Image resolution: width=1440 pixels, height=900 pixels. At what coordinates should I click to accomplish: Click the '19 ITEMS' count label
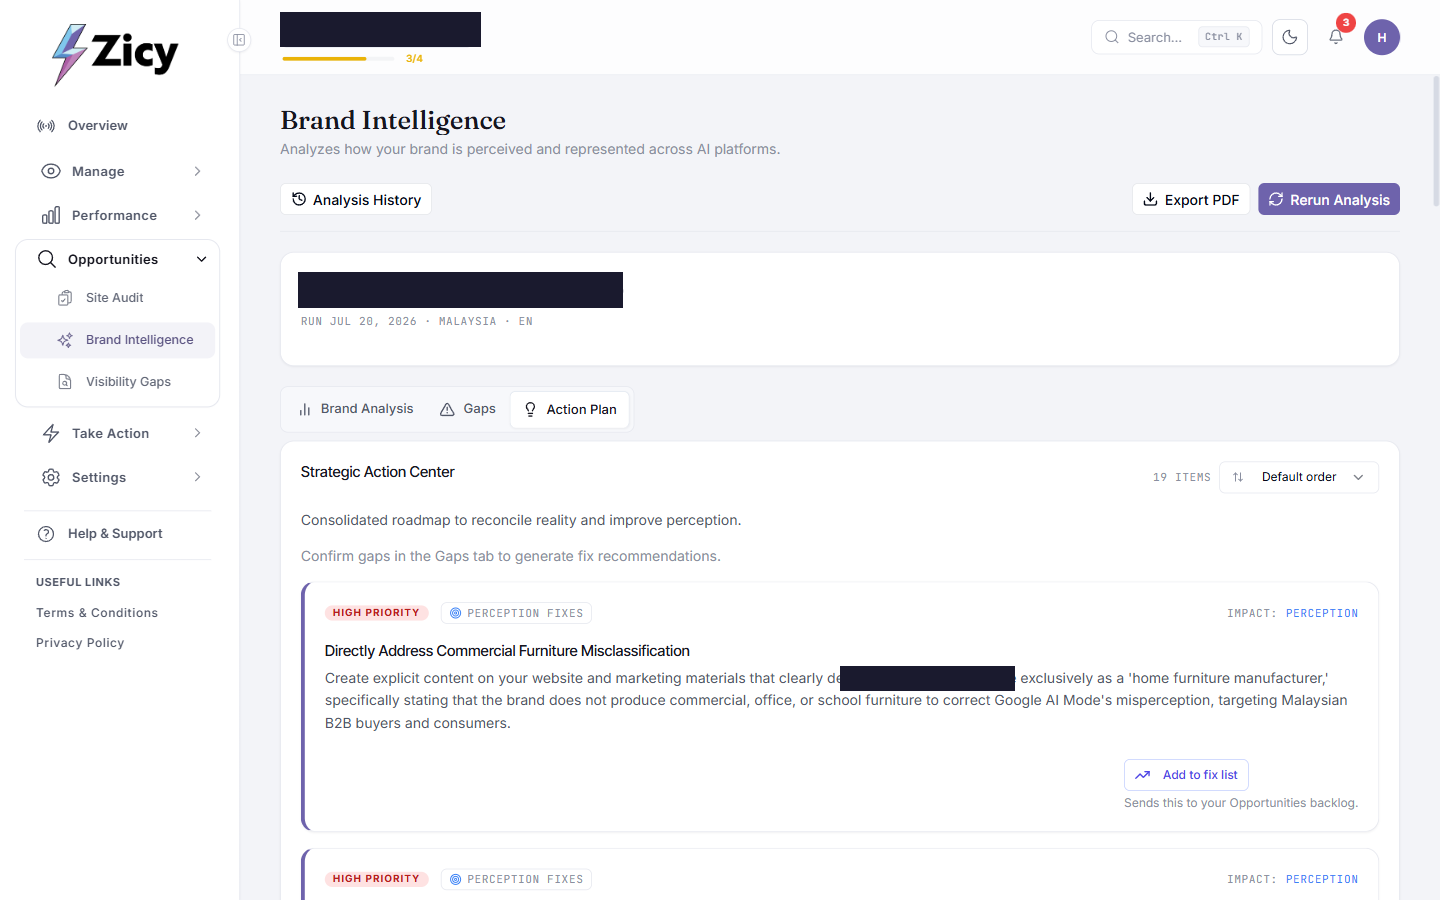tap(1182, 477)
